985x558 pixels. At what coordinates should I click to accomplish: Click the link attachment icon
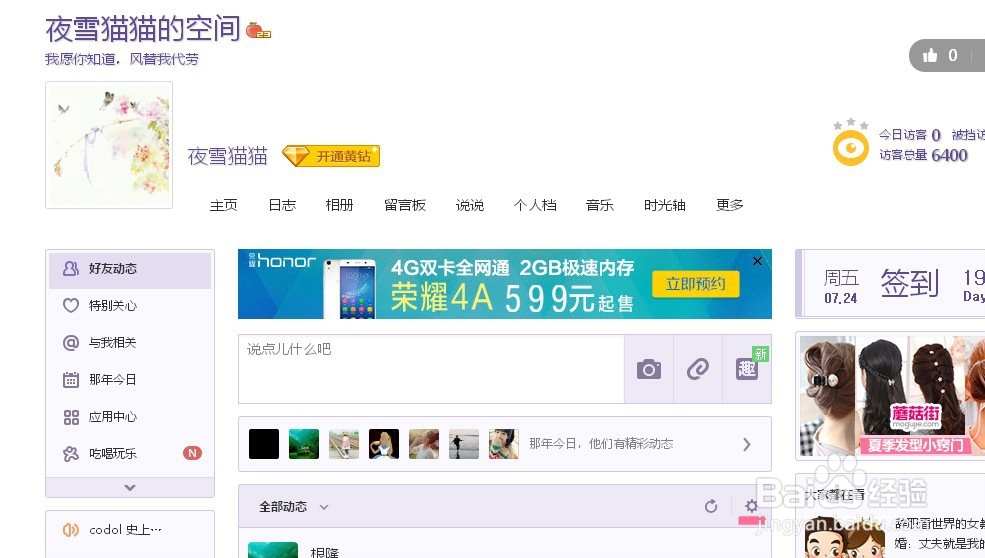(698, 369)
